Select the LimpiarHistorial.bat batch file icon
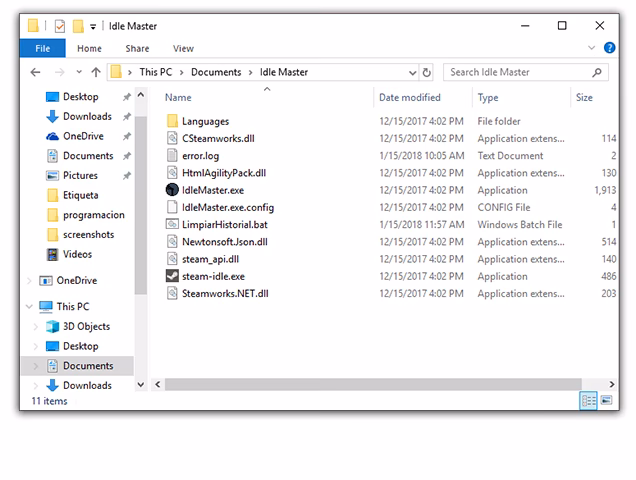This screenshot has width=636, height=480. [172, 224]
